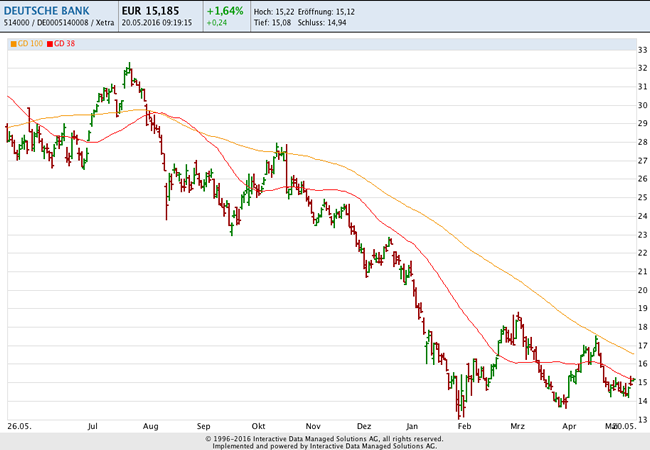
Task: Click the red GD 38 legend swatch
Action: [50, 44]
